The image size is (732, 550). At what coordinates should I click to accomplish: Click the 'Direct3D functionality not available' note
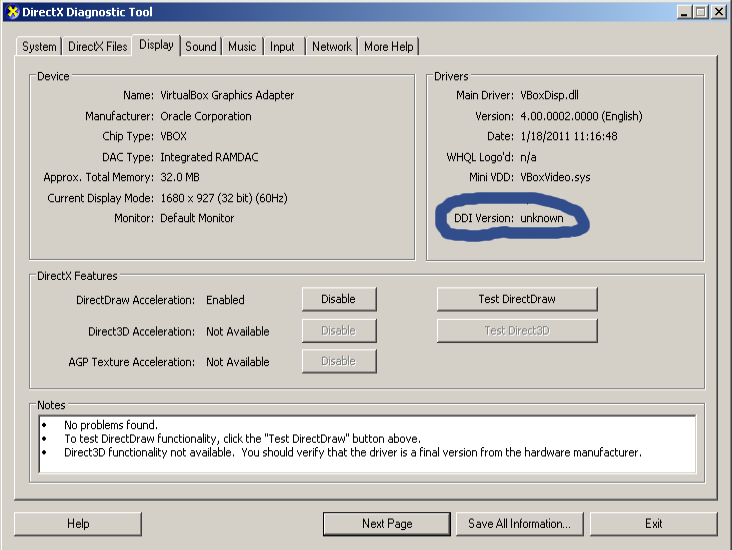click(x=352, y=452)
